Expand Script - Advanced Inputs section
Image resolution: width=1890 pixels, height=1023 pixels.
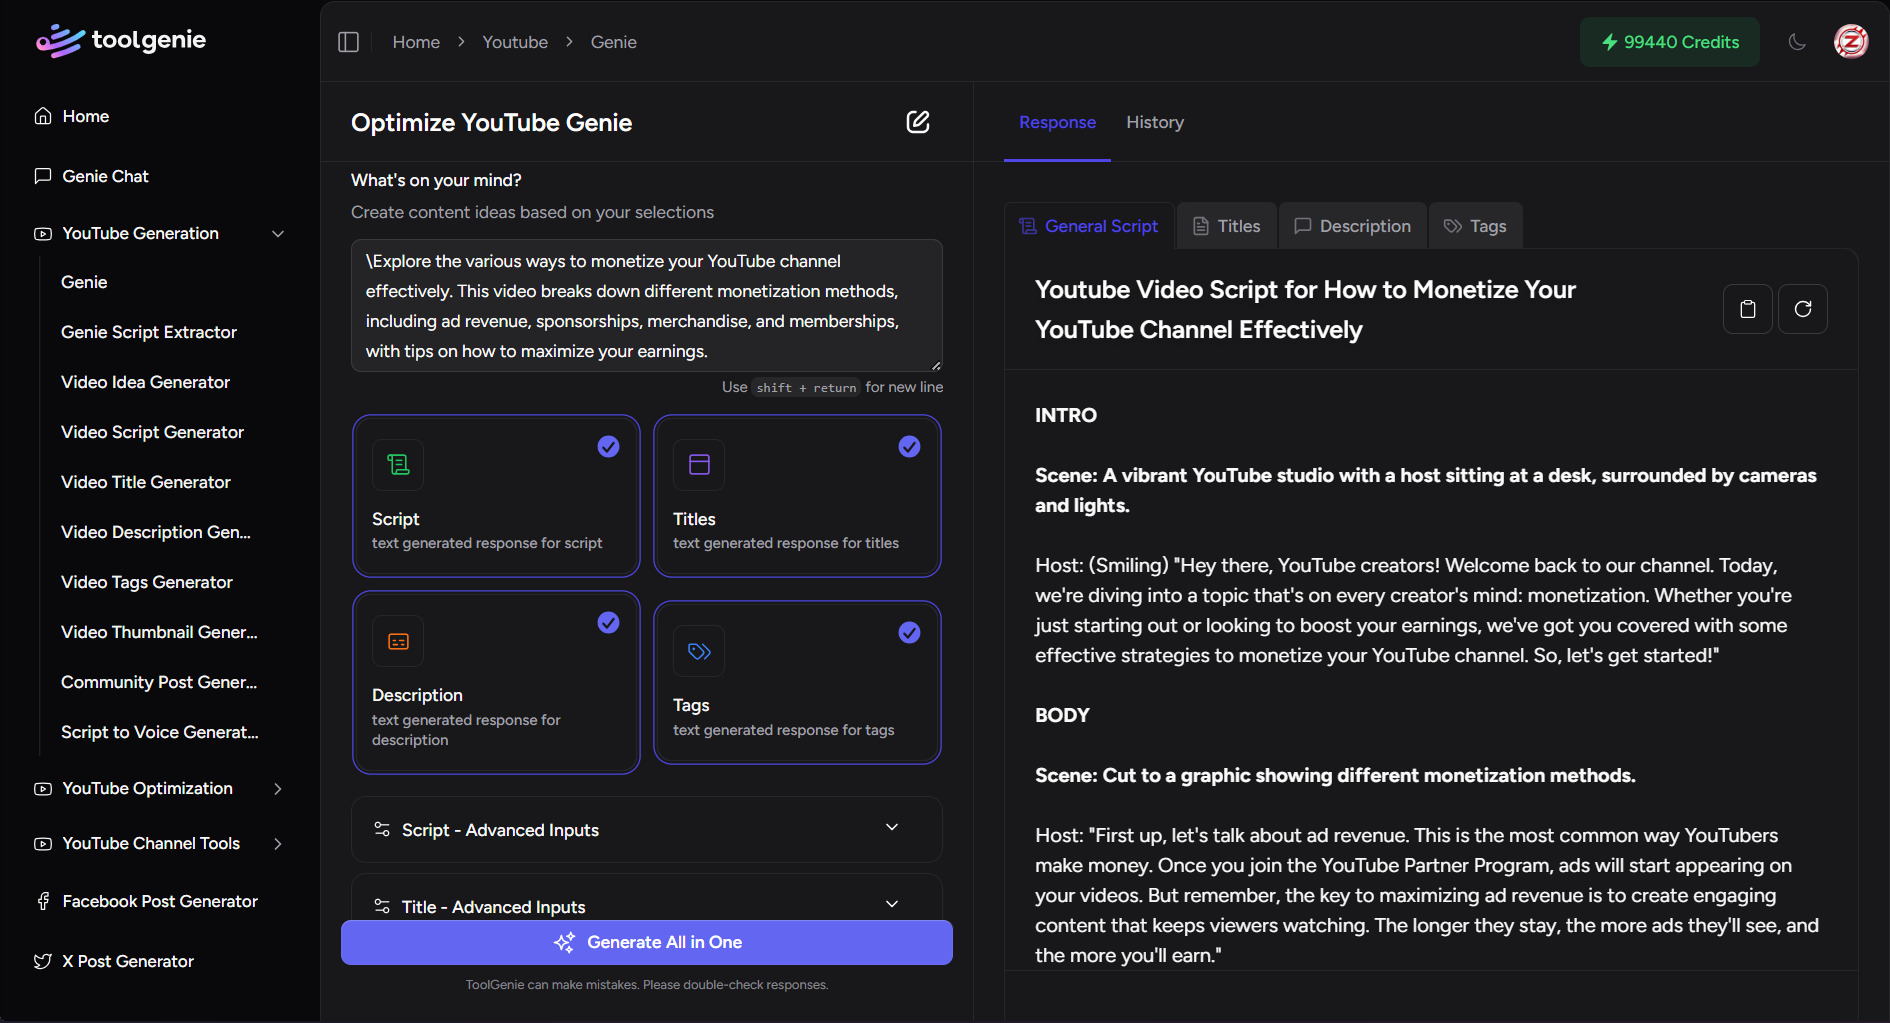pos(646,830)
